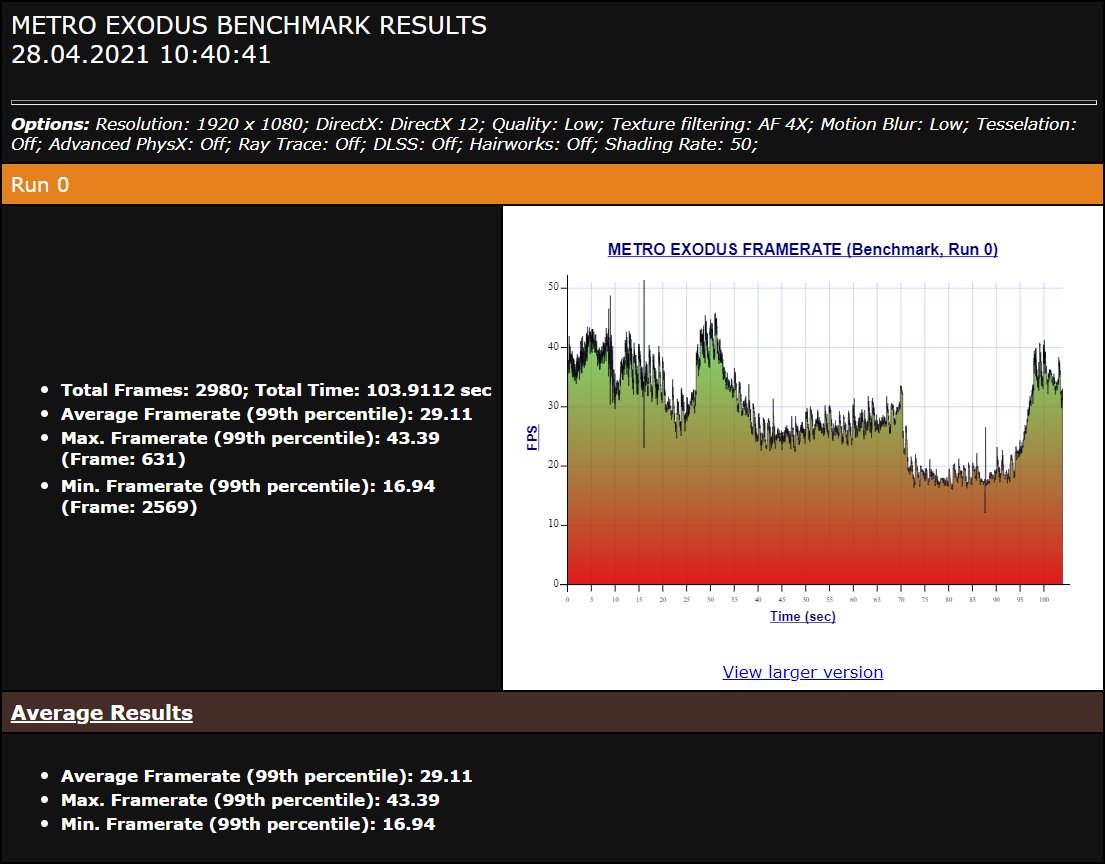
Task: Click the Run 0 header bar
Action: point(552,185)
